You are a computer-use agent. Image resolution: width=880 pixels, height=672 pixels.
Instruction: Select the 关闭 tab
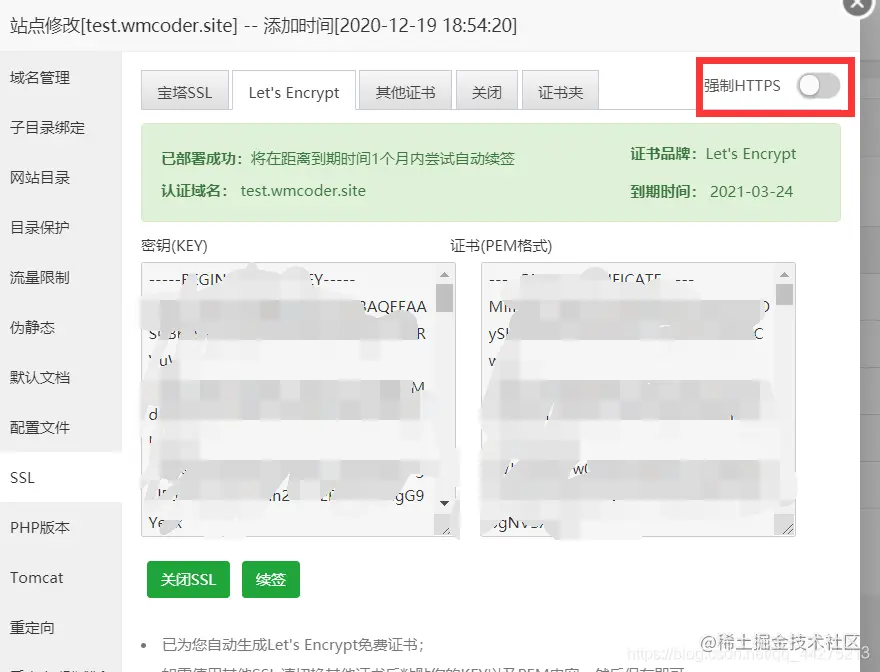[487, 91]
